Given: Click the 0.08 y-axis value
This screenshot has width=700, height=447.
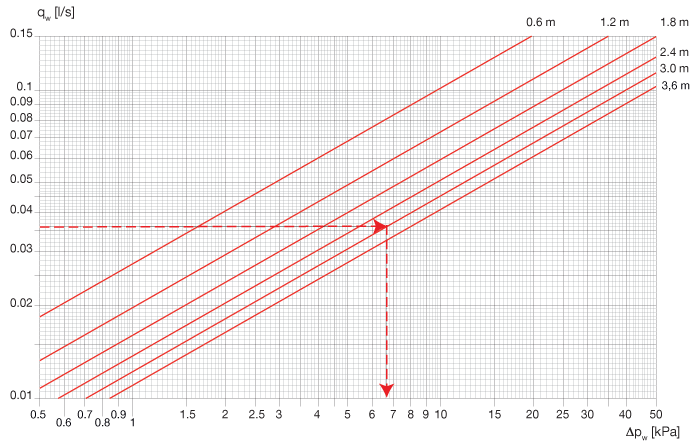Looking at the screenshot, I should point(21,118).
